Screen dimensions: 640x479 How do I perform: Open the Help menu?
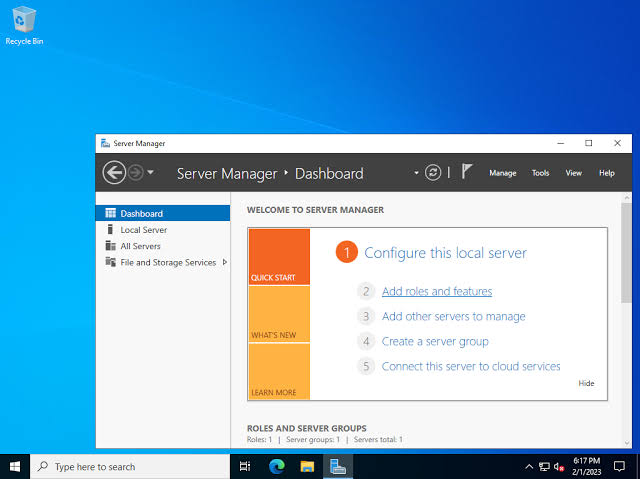(607, 173)
